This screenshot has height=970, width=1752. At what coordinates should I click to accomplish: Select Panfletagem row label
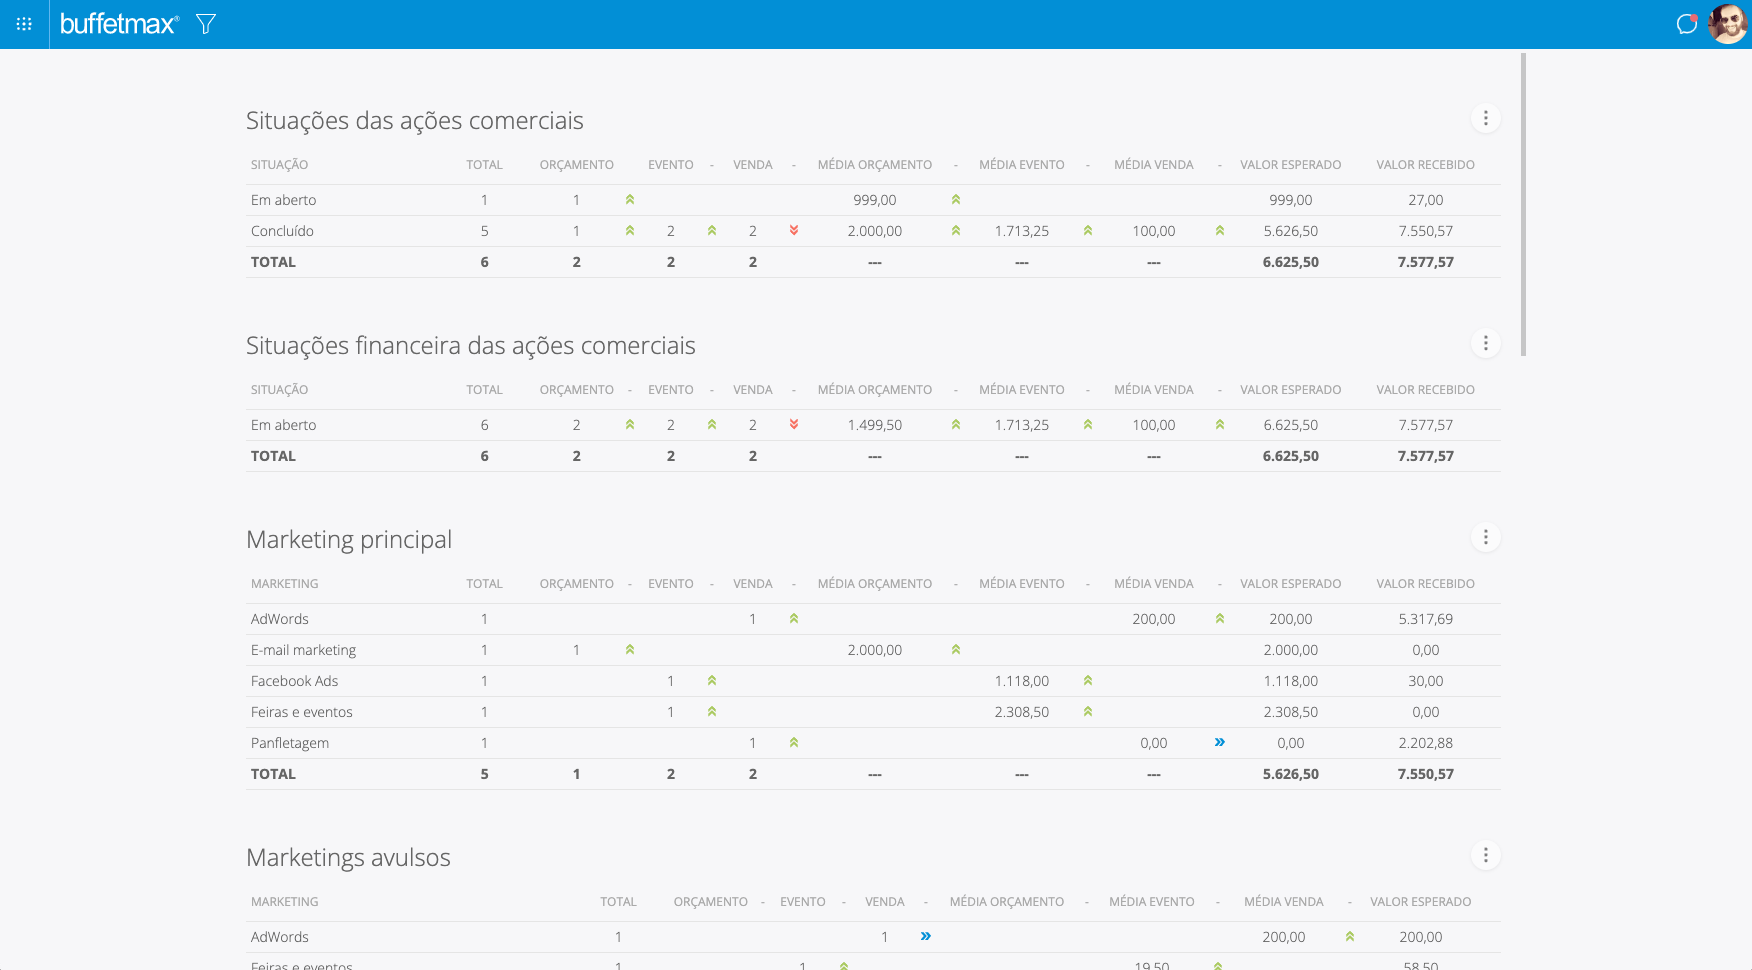coord(290,743)
